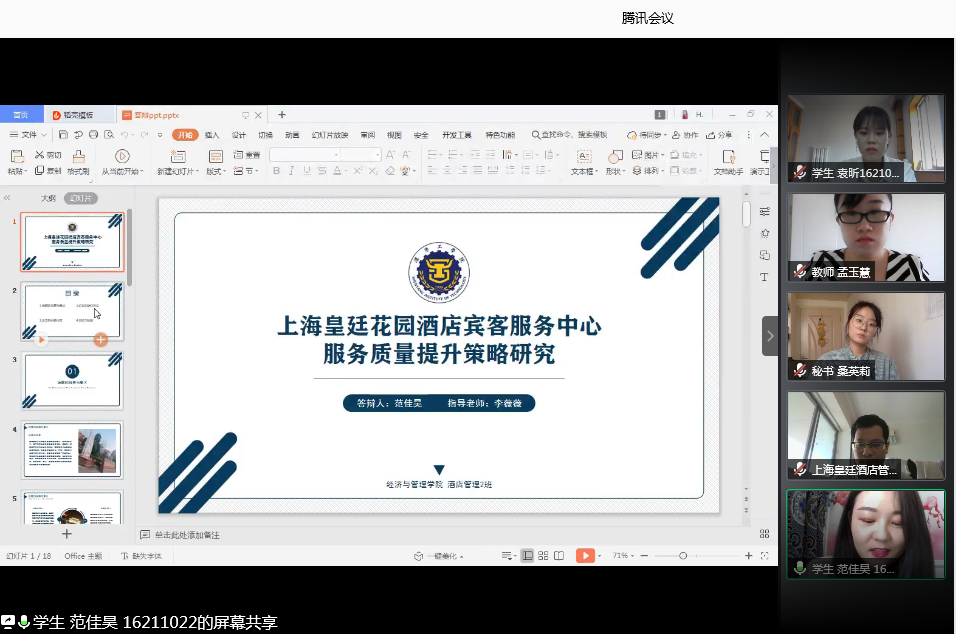
Task: Switch to slide sorter view
Action: pyautogui.click(x=544, y=555)
